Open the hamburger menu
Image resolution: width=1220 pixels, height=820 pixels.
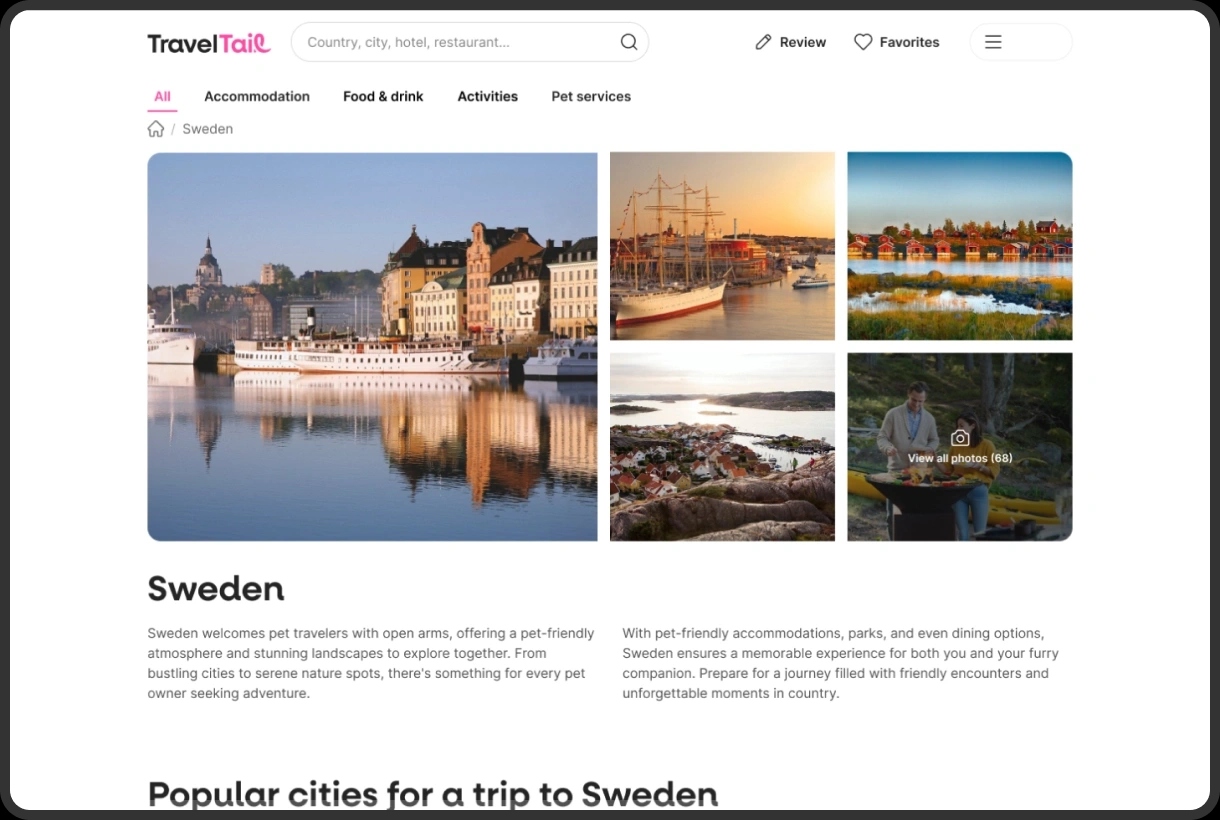[993, 42]
